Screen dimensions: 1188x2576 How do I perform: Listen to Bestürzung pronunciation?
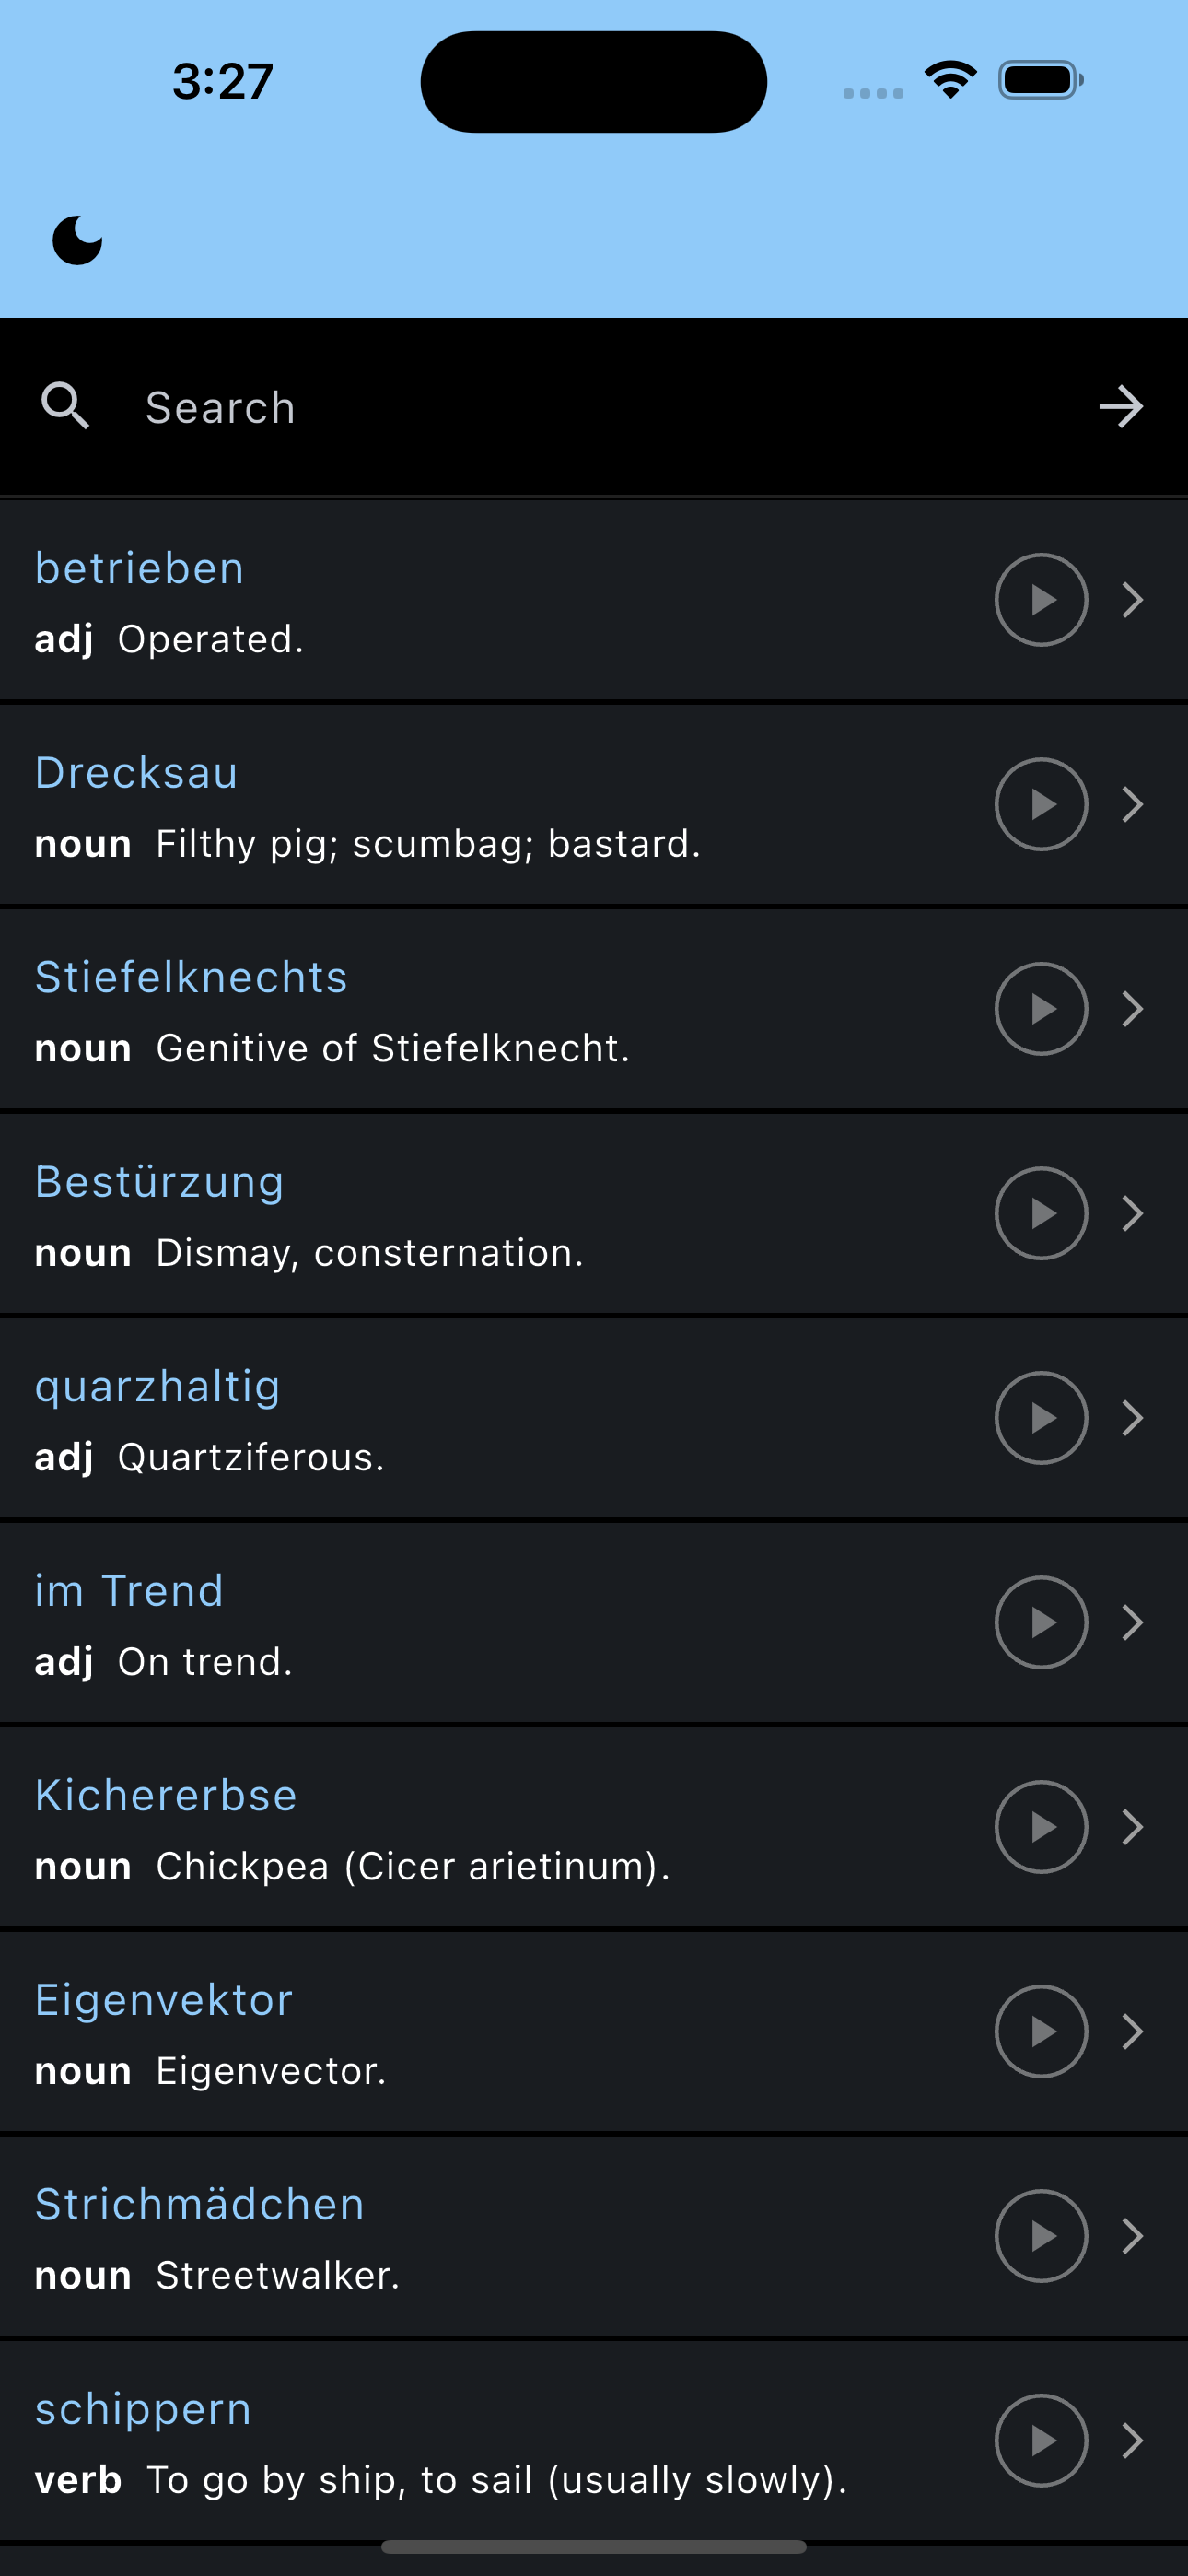[1041, 1213]
